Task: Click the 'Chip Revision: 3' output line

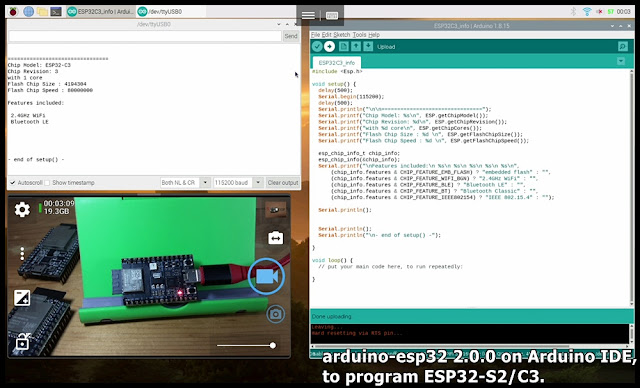Action: click(x=33, y=71)
